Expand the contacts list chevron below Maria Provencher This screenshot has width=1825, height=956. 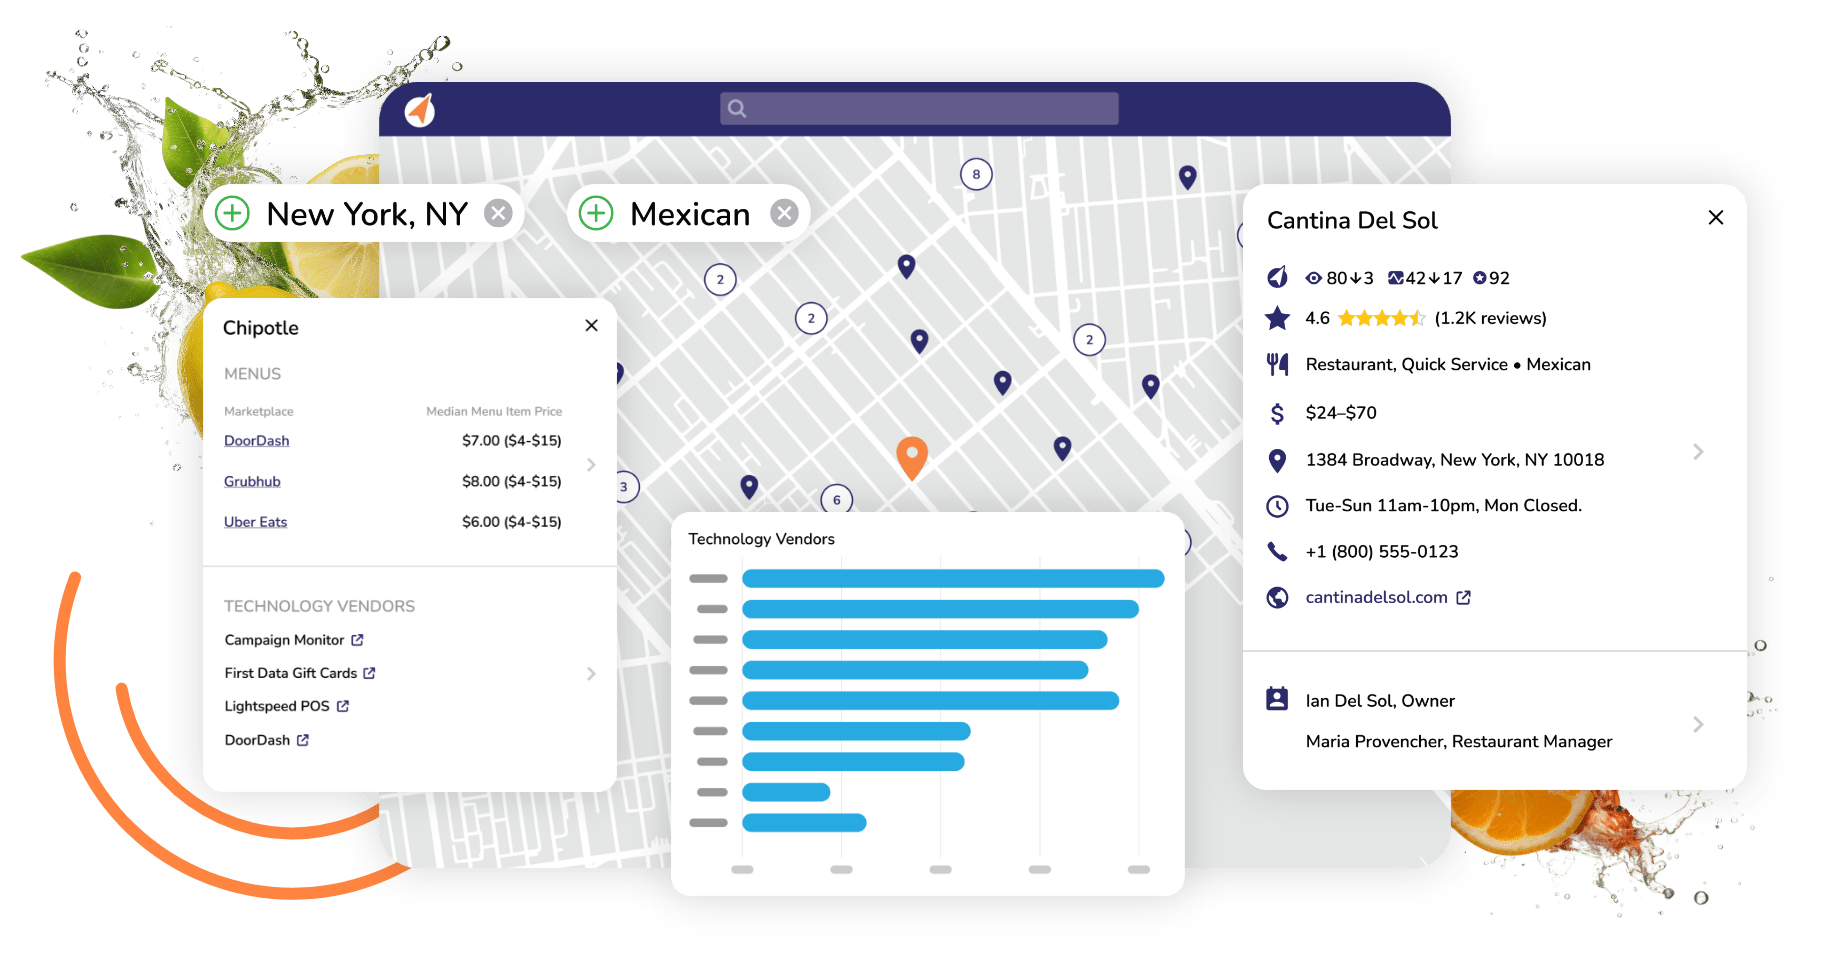[1698, 724]
